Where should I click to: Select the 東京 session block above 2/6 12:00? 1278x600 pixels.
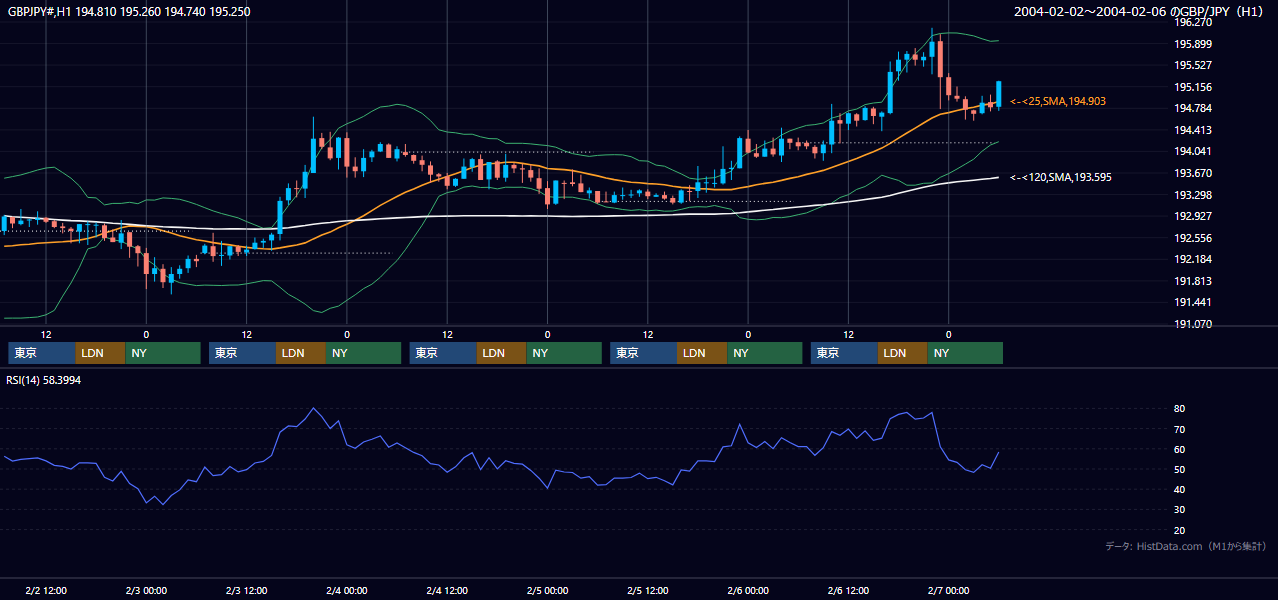844,353
